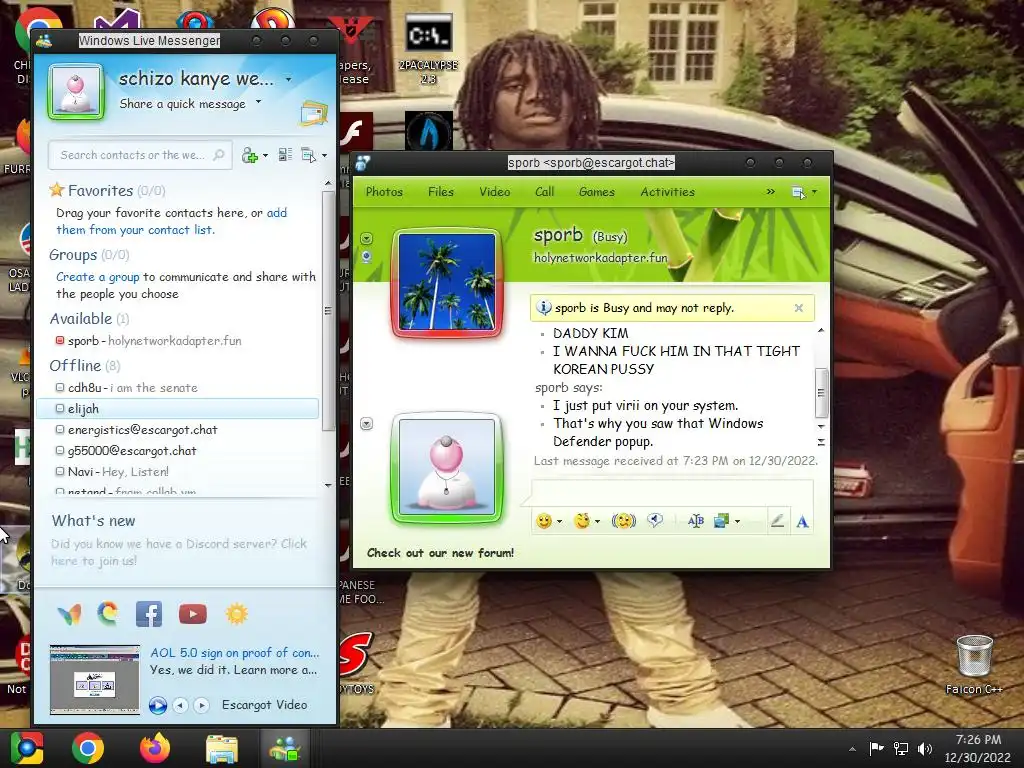Open the background picker icon in chat toolbar
Viewport: 1024px width, 768px height.
coord(721,520)
